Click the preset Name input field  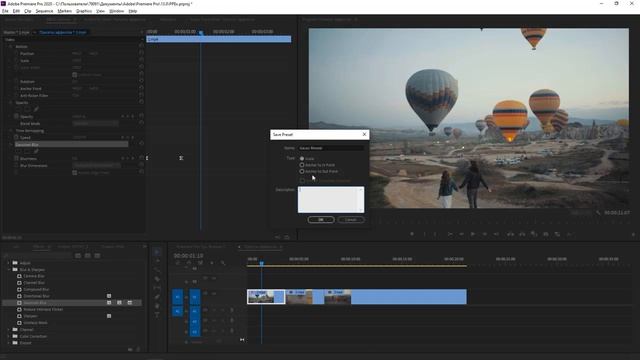(x=331, y=148)
